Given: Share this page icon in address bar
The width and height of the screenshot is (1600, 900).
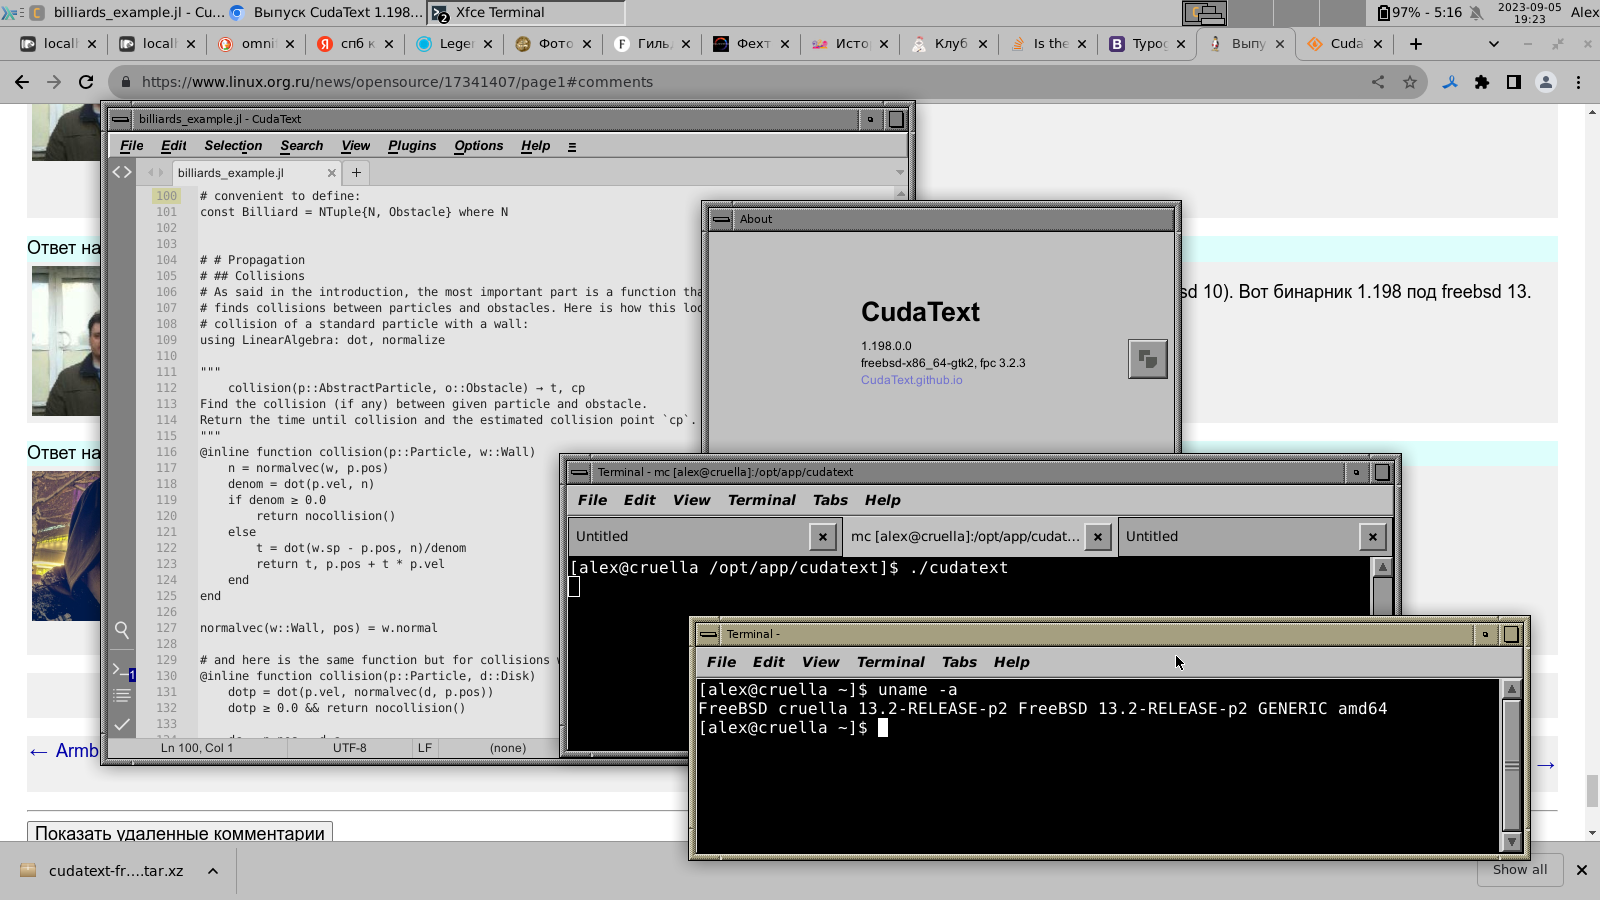Looking at the screenshot, I should (1378, 82).
